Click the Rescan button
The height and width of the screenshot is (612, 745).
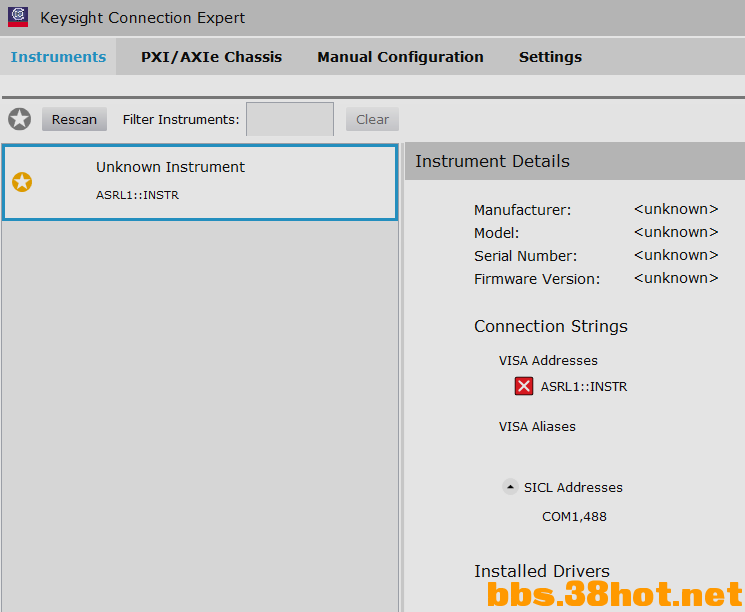click(74, 119)
